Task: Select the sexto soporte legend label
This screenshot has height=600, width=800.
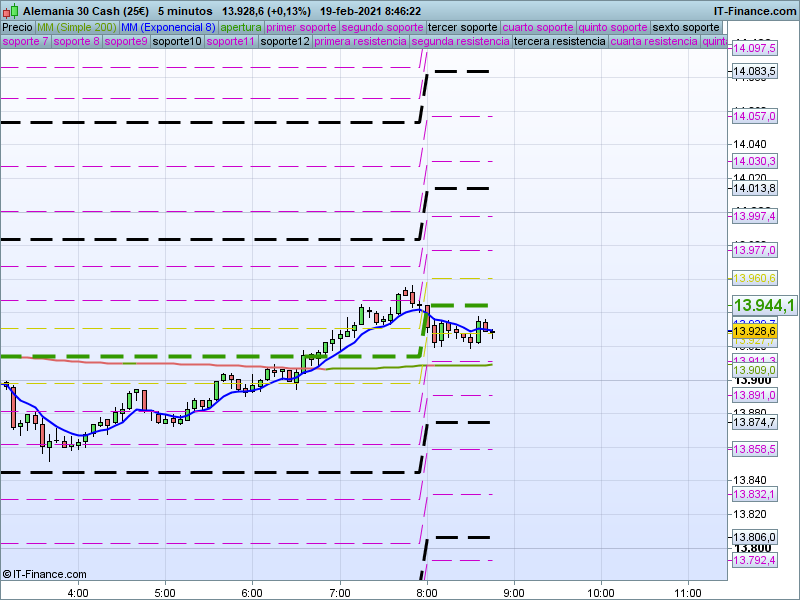Action: (686, 28)
